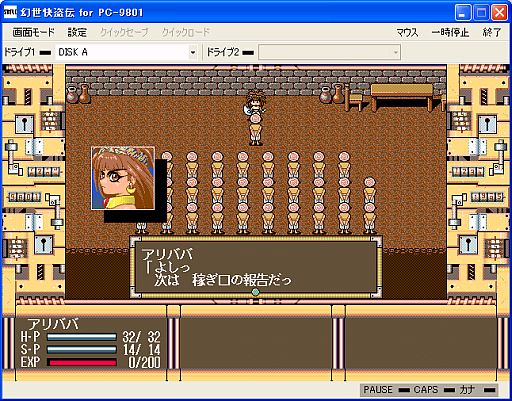The image size is (512, 401).
Task: Click the window's title bar icon
Action: tap(10, 12)
